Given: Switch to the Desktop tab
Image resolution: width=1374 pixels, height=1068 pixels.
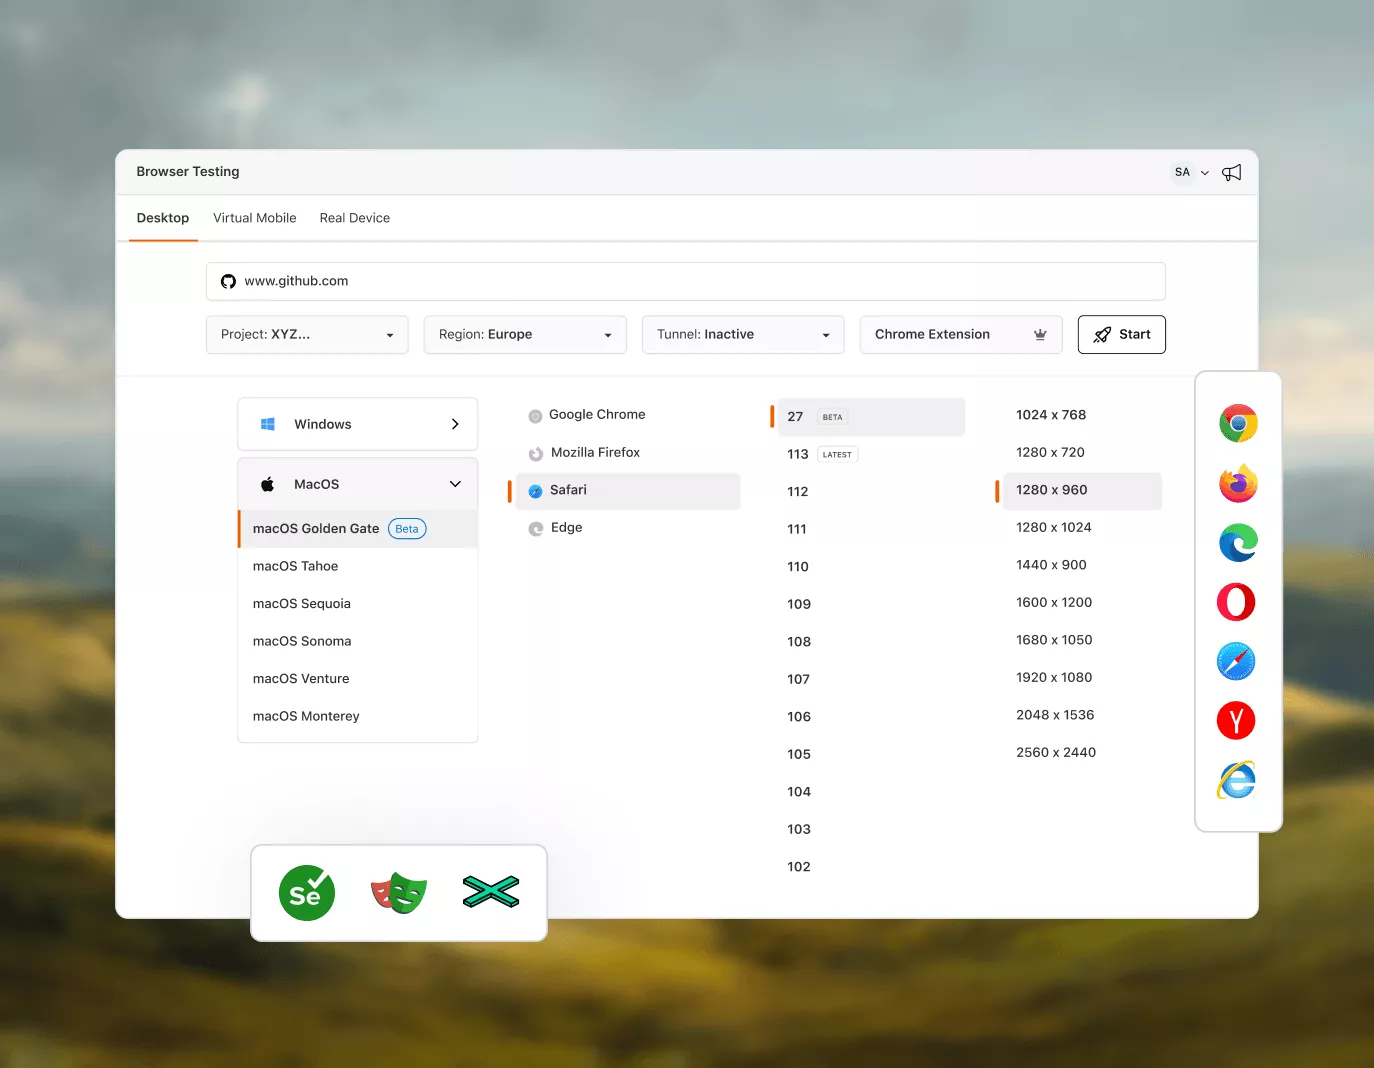Looking at the screenshot, I should pos(163,218).
